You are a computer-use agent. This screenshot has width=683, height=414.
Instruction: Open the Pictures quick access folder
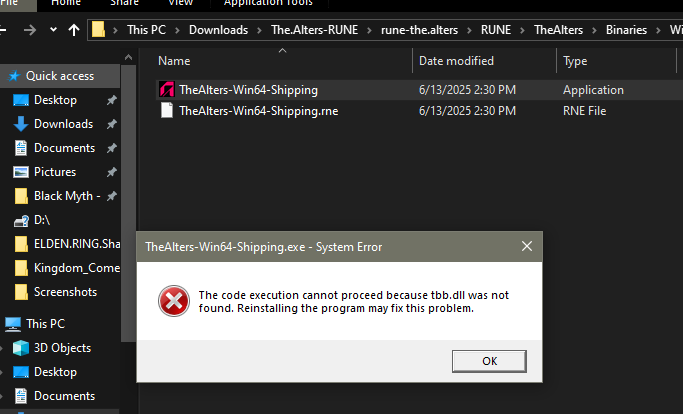[x=55, y=172]
